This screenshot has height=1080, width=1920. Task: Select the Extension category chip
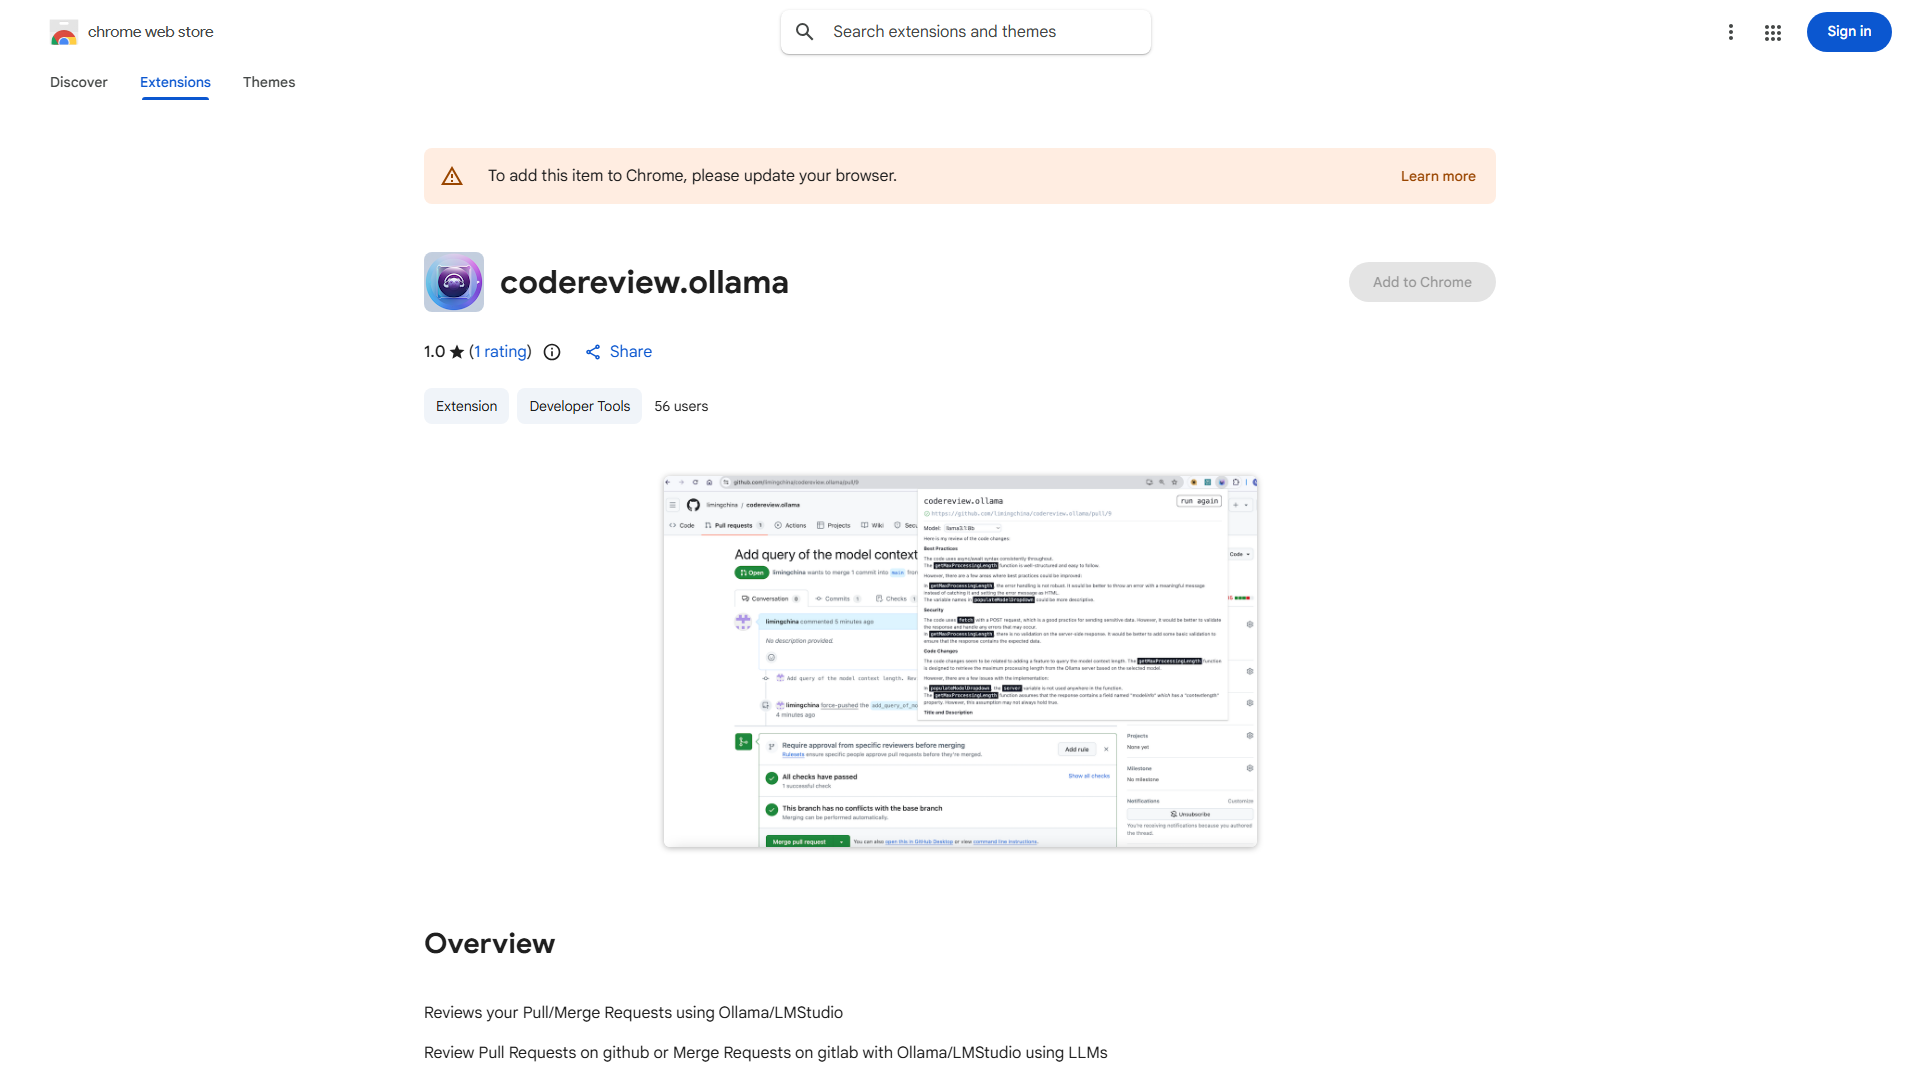466,406
